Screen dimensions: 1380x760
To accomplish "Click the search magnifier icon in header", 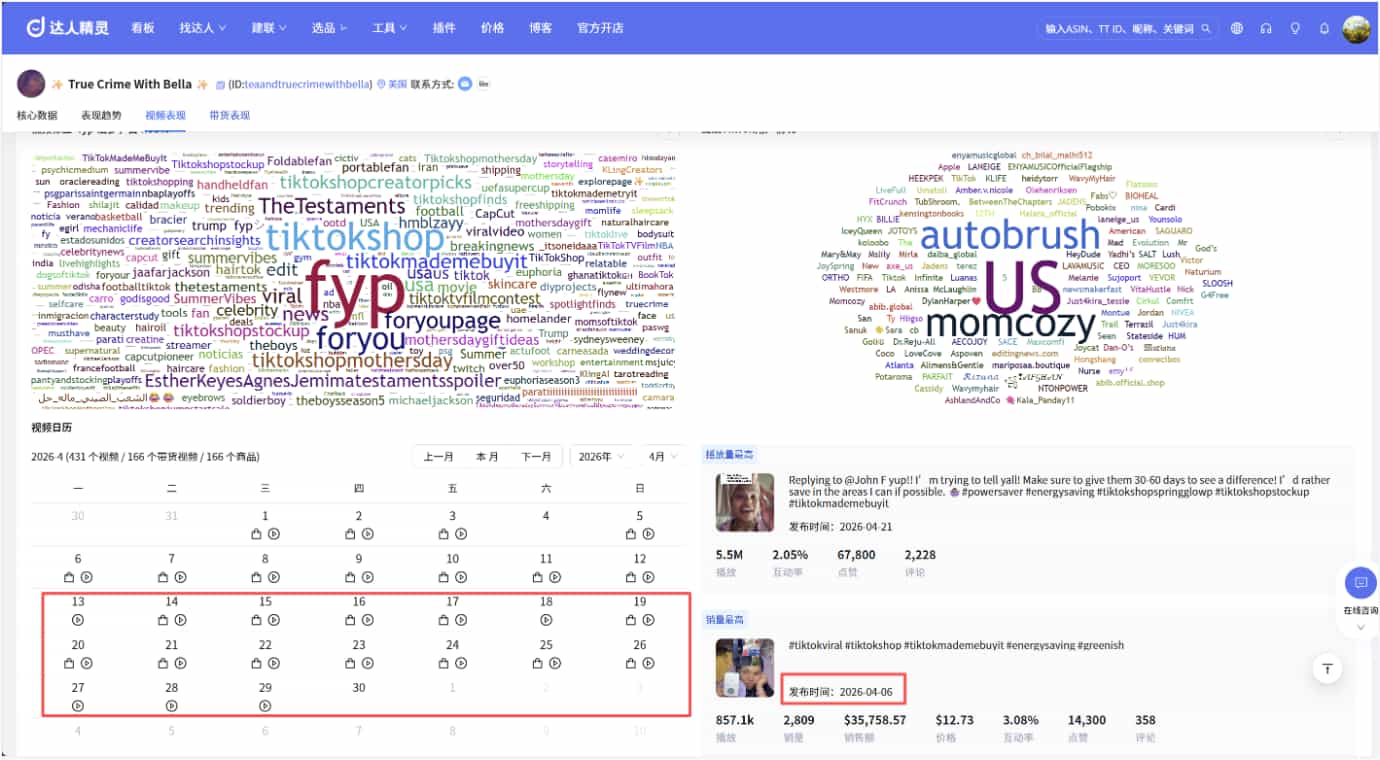I will click(x=1207, y=29).
